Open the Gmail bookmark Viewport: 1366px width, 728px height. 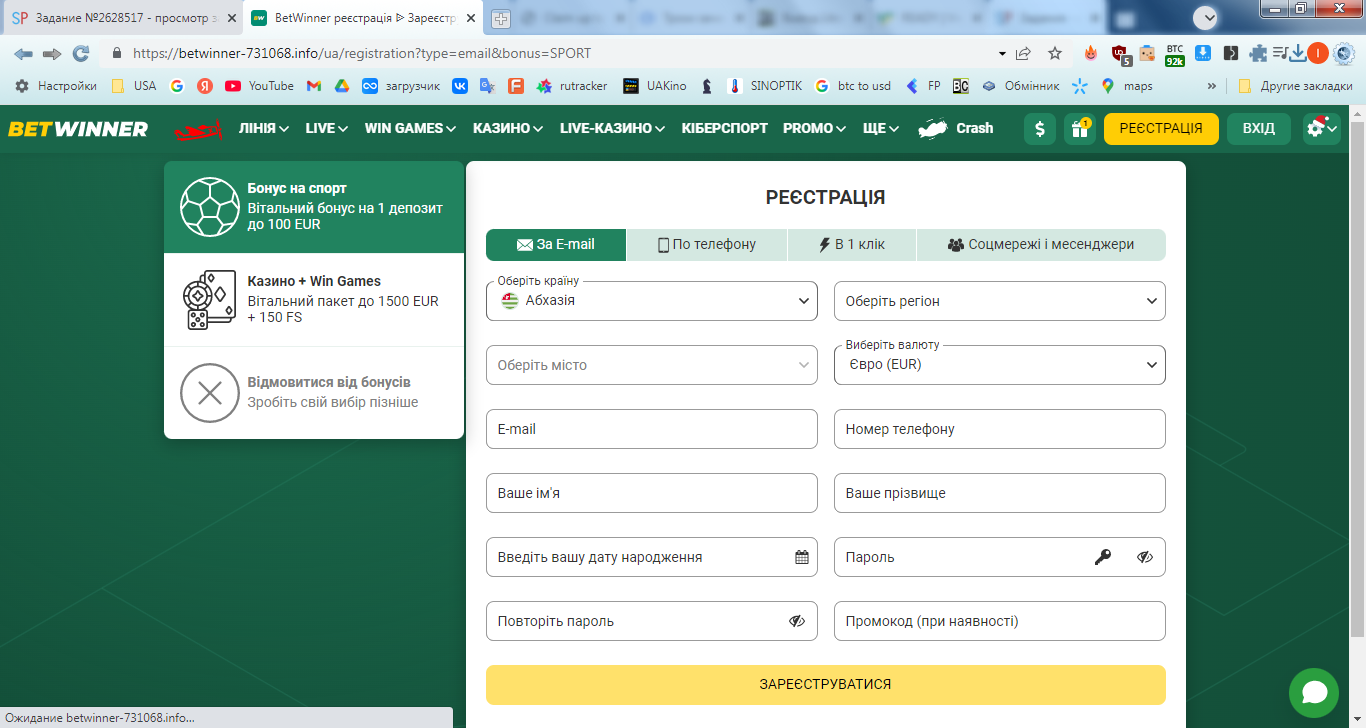[x=313, y=86]
